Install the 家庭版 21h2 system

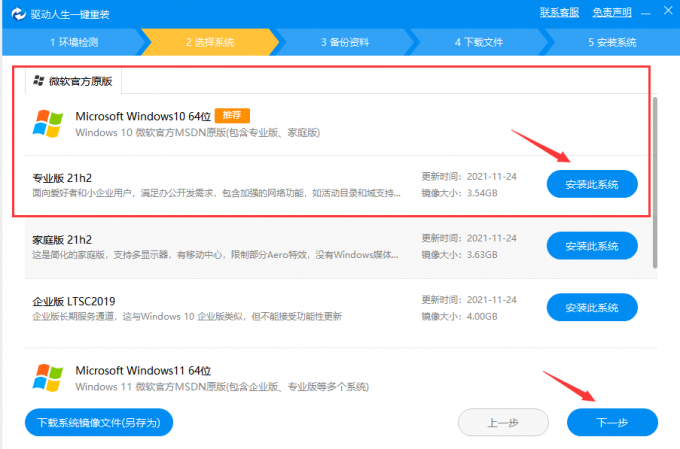coord(591,246)
